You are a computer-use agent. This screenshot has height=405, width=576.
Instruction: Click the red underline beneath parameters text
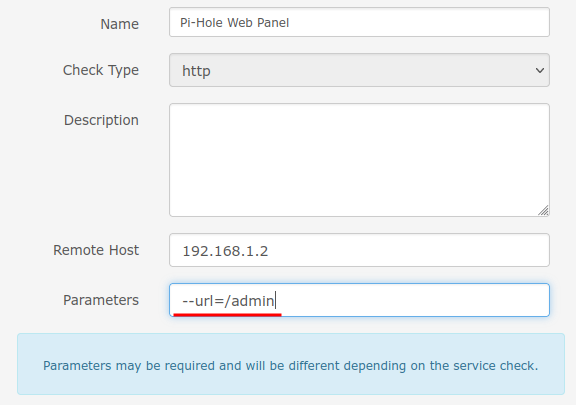pyautogui.click(x=227, y=315)
